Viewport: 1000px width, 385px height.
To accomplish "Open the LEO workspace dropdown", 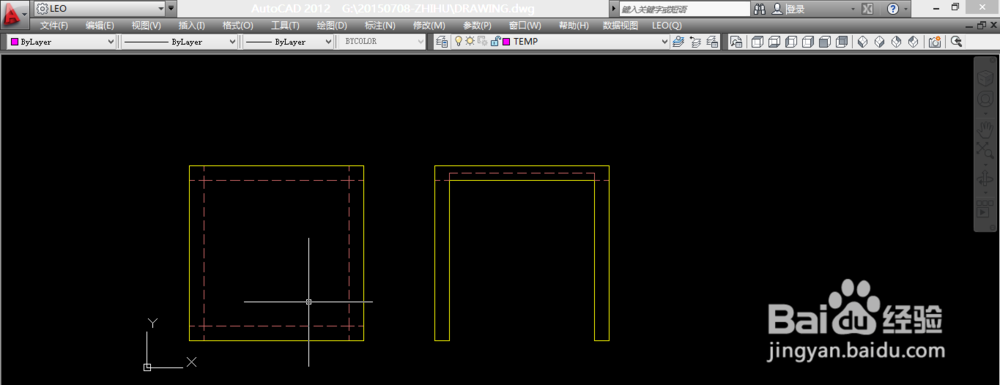I will click(99, 9).
